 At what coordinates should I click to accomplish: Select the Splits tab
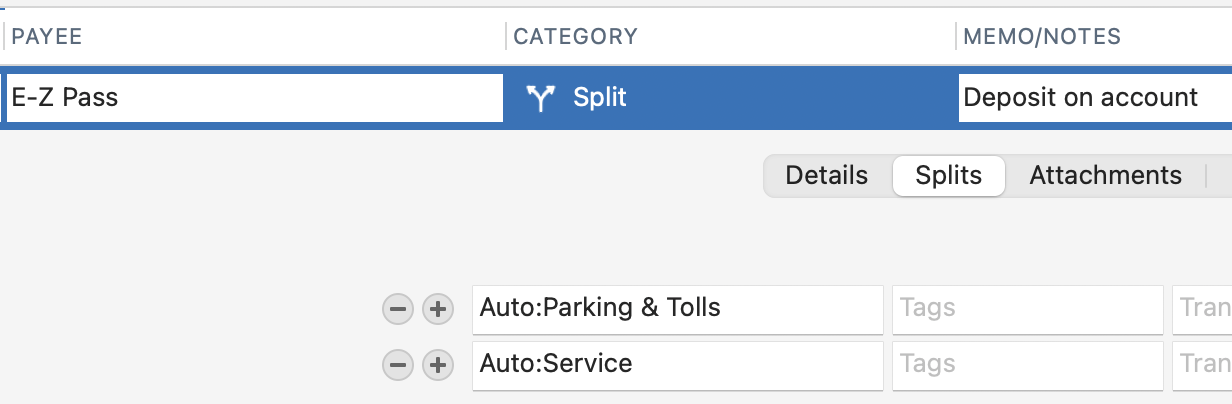[x=948, y=176]
